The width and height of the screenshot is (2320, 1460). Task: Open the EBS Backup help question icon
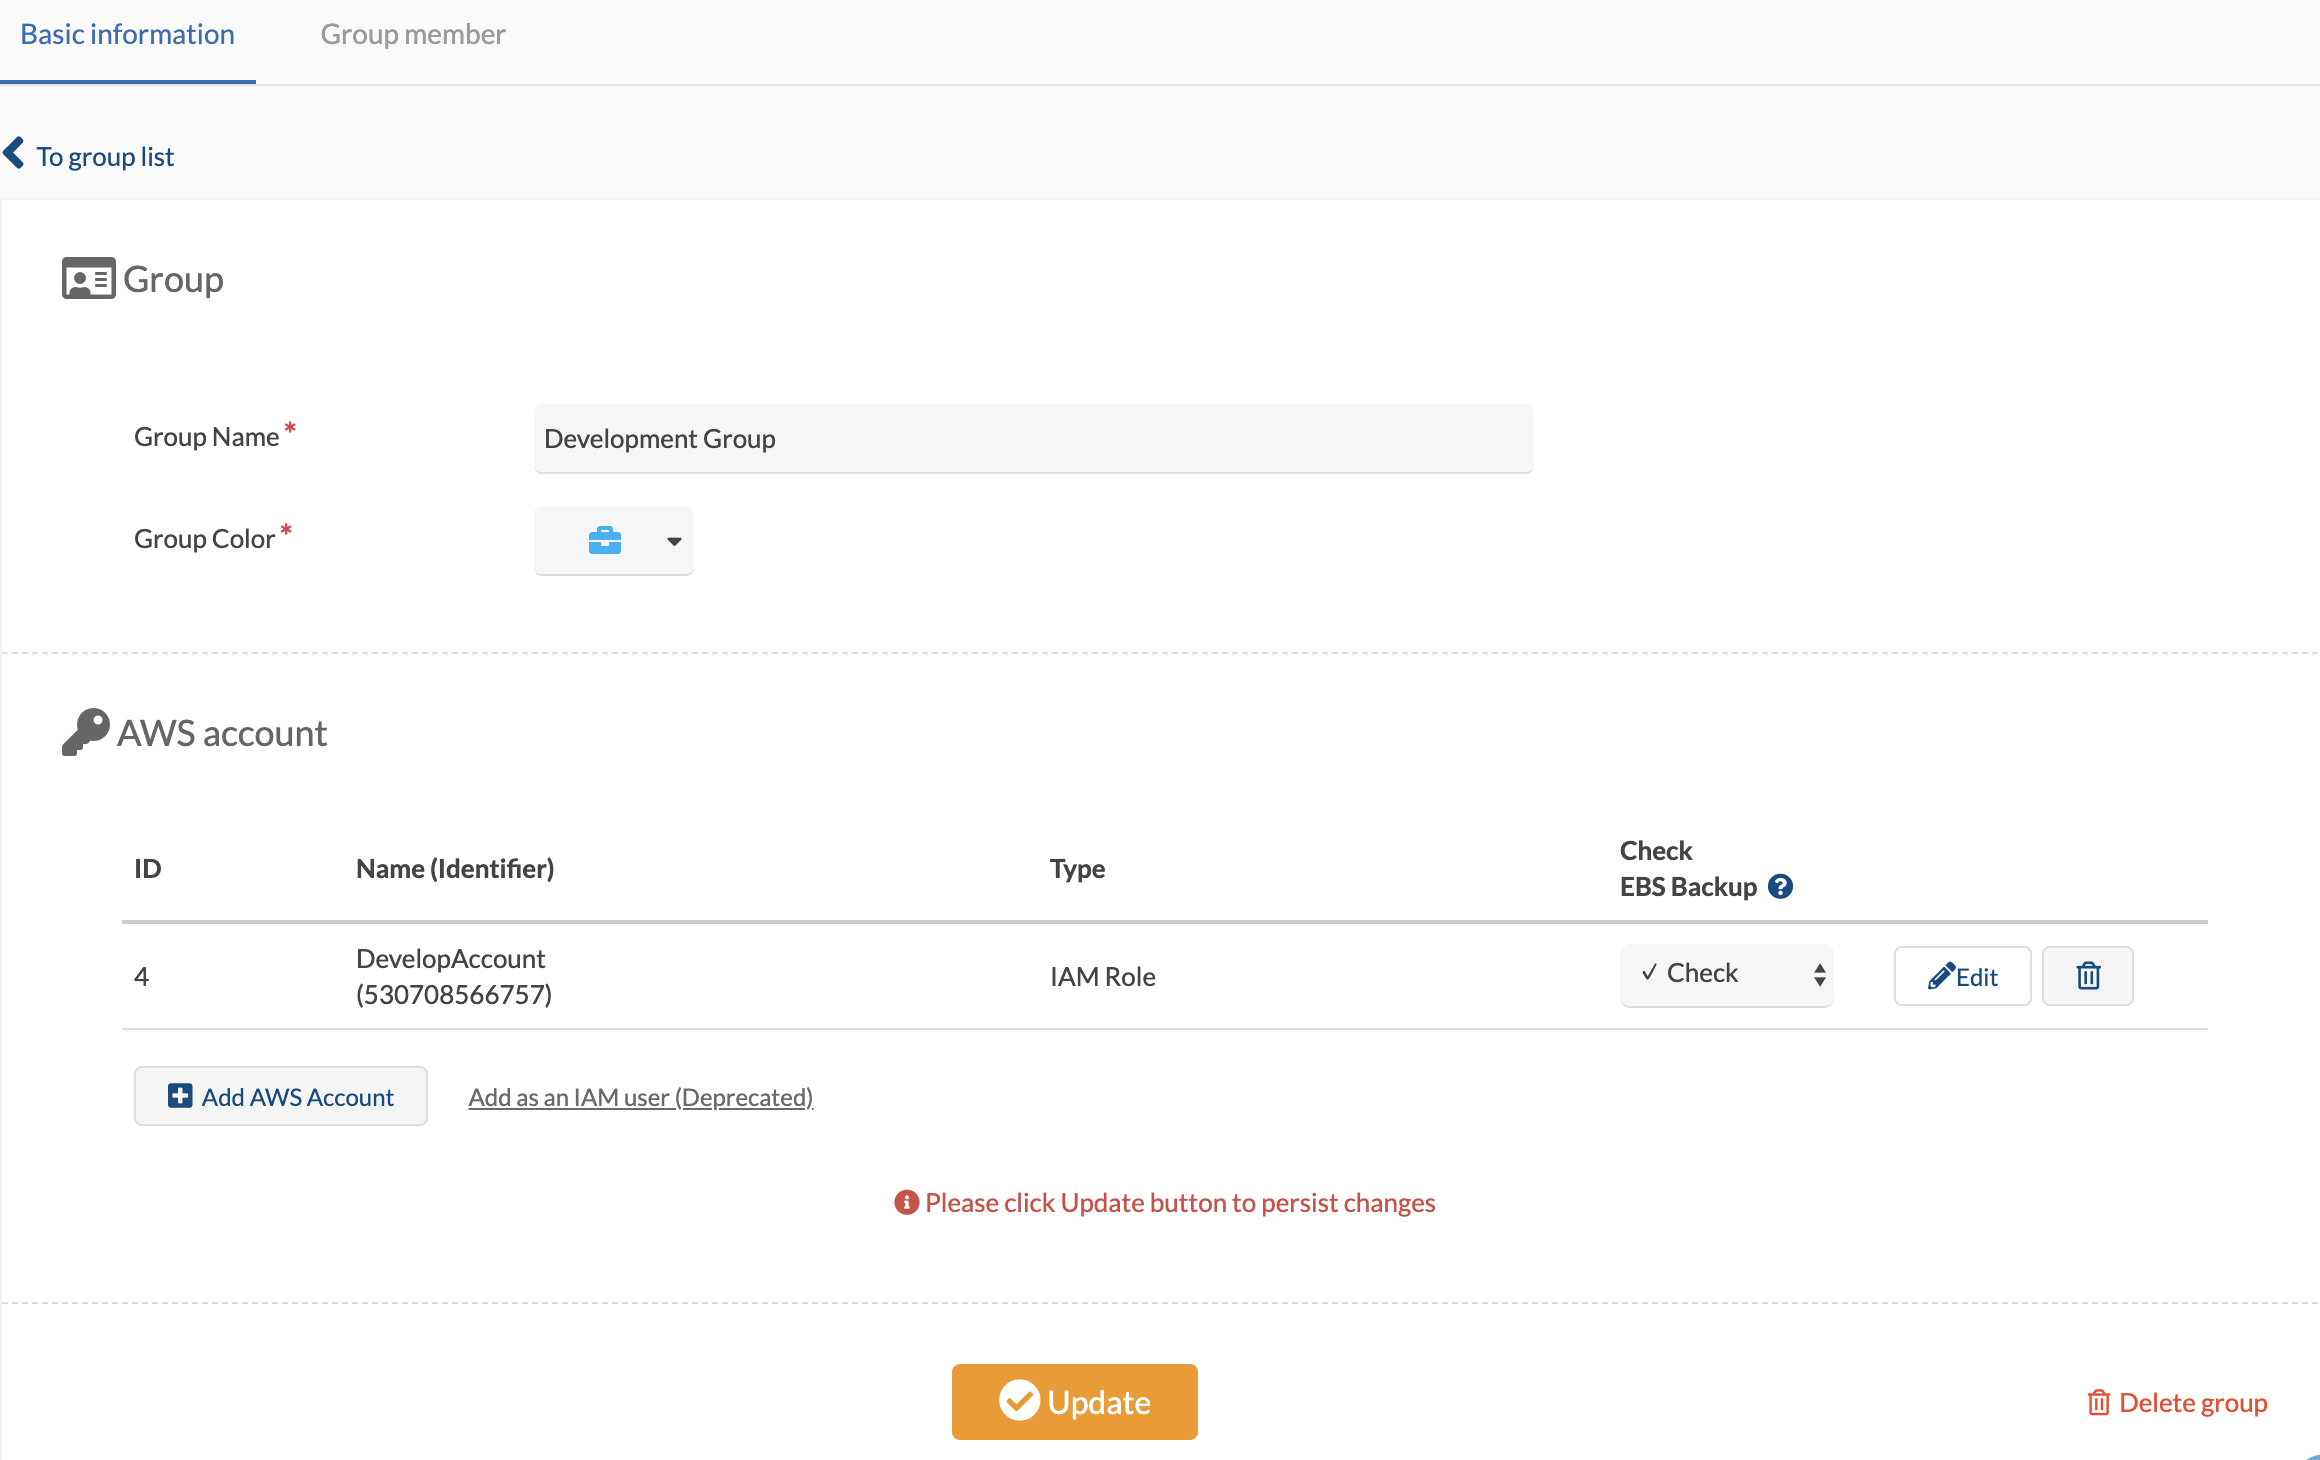[x=1780, y=887]
